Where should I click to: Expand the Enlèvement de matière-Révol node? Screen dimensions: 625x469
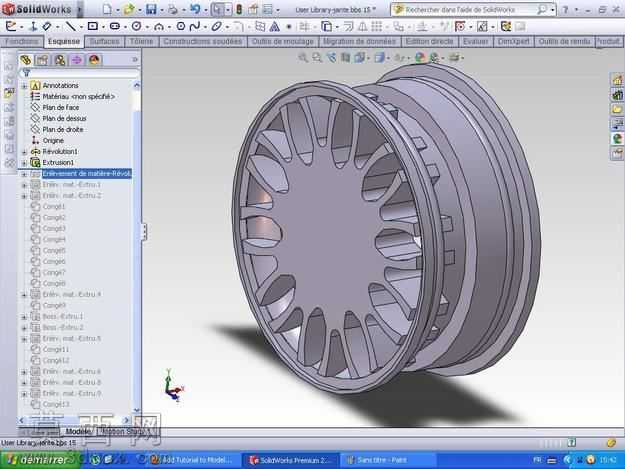24,174
